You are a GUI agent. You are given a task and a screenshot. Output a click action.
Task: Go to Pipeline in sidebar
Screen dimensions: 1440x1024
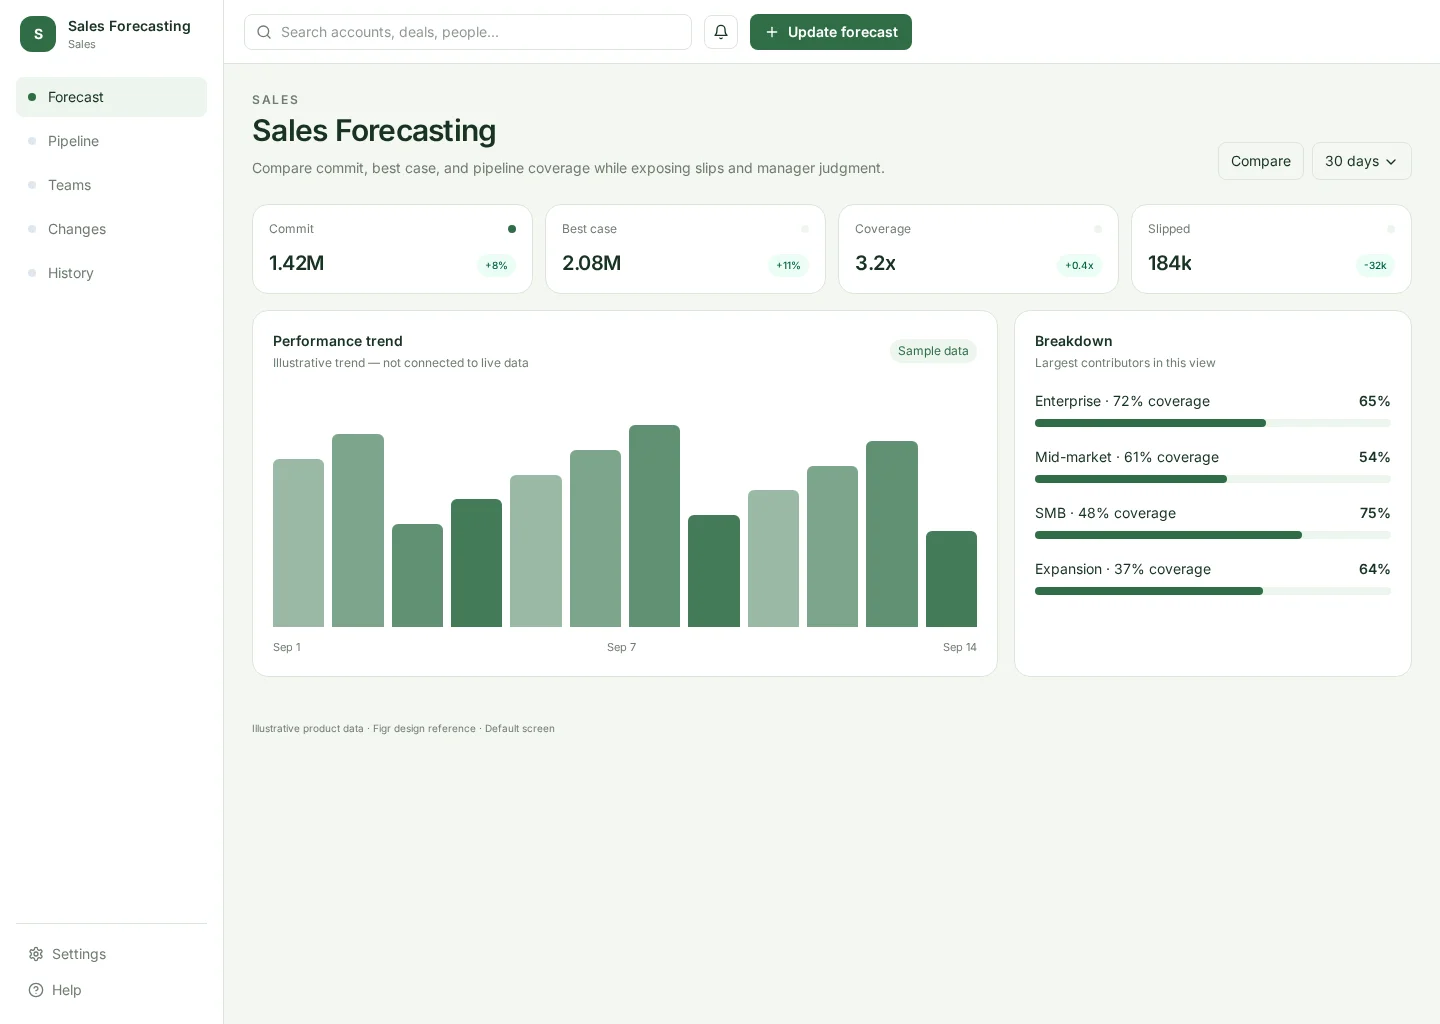coord(111,141)
